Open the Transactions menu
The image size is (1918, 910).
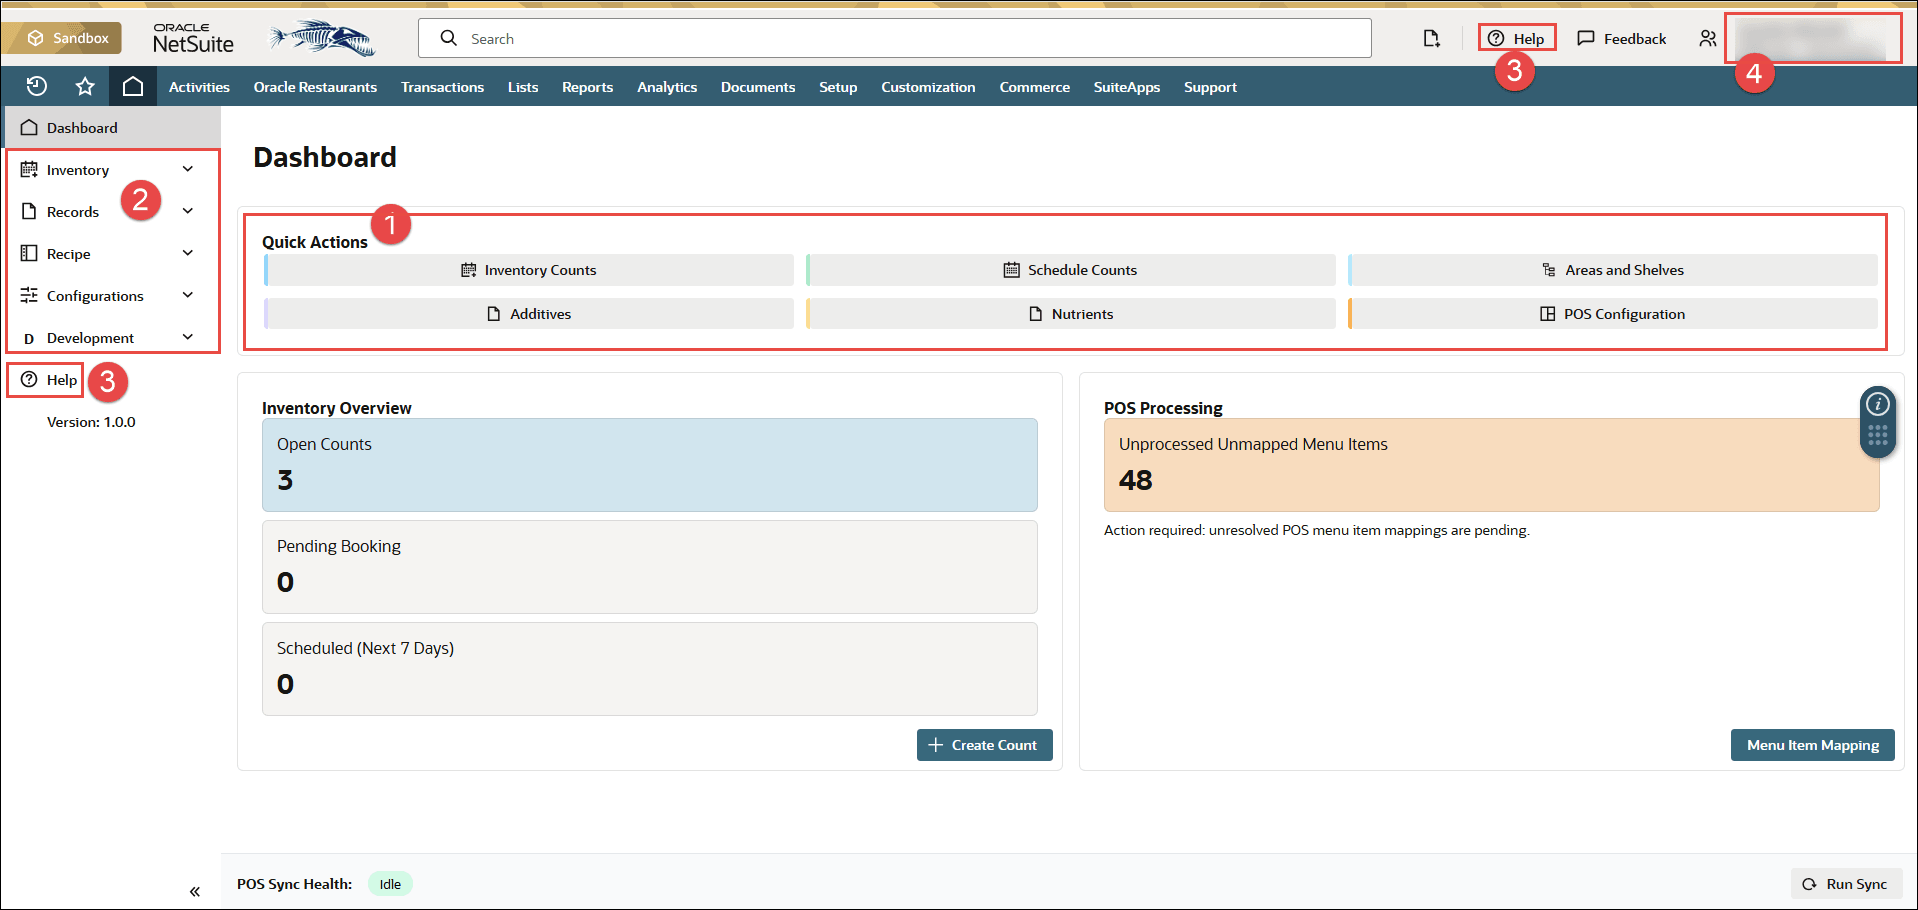click(x=442, y=87)
